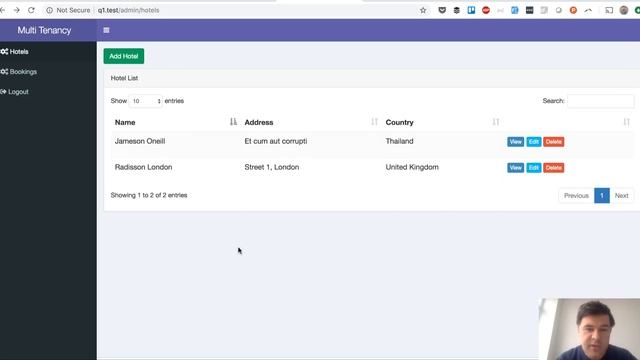Select Logout in the sidebar
The image size is (640, 360).
tap(15, 92)
